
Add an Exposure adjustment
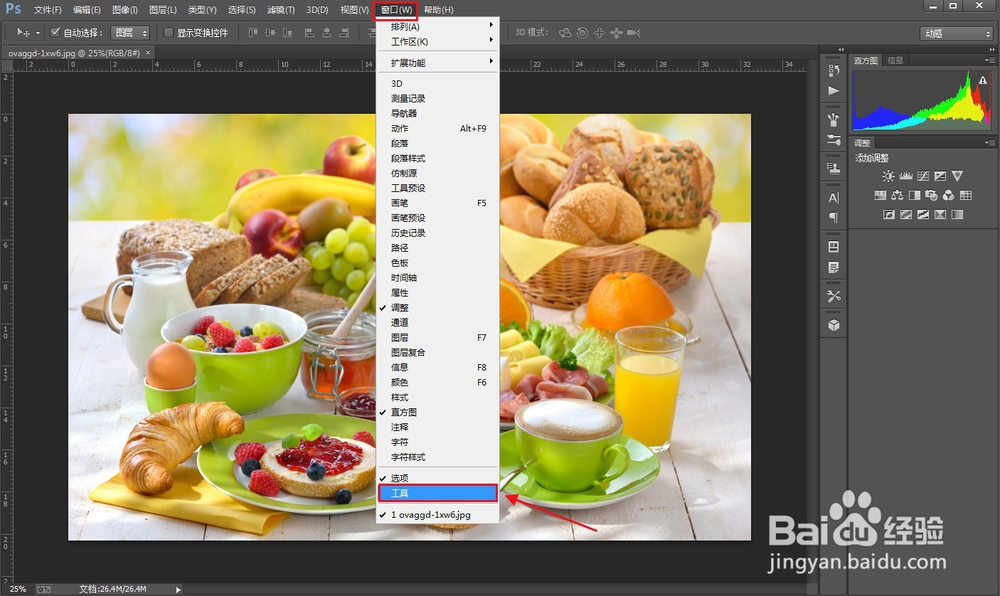click(940, 176)
